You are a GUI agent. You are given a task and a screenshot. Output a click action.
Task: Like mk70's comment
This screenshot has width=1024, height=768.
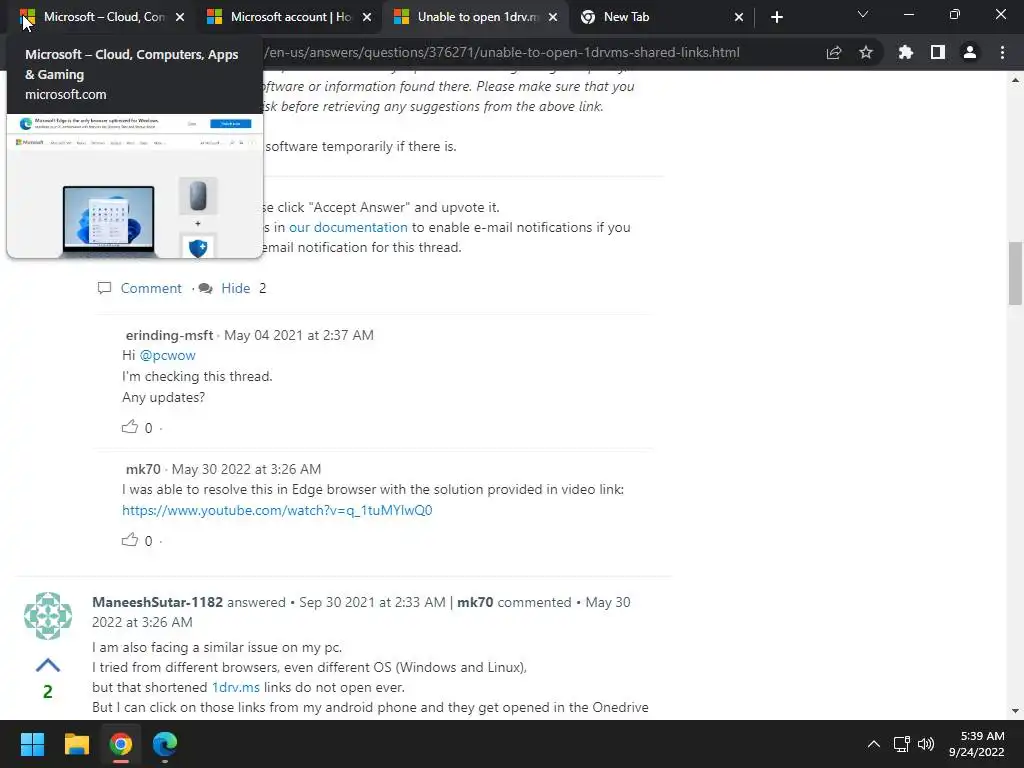pos(130,540)
